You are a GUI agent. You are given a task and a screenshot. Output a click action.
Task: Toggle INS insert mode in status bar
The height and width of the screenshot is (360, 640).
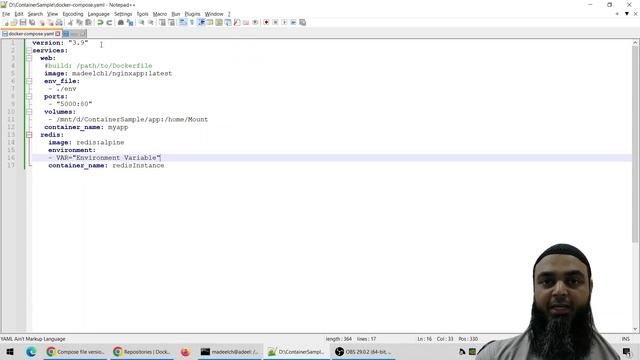coord(625,339)
